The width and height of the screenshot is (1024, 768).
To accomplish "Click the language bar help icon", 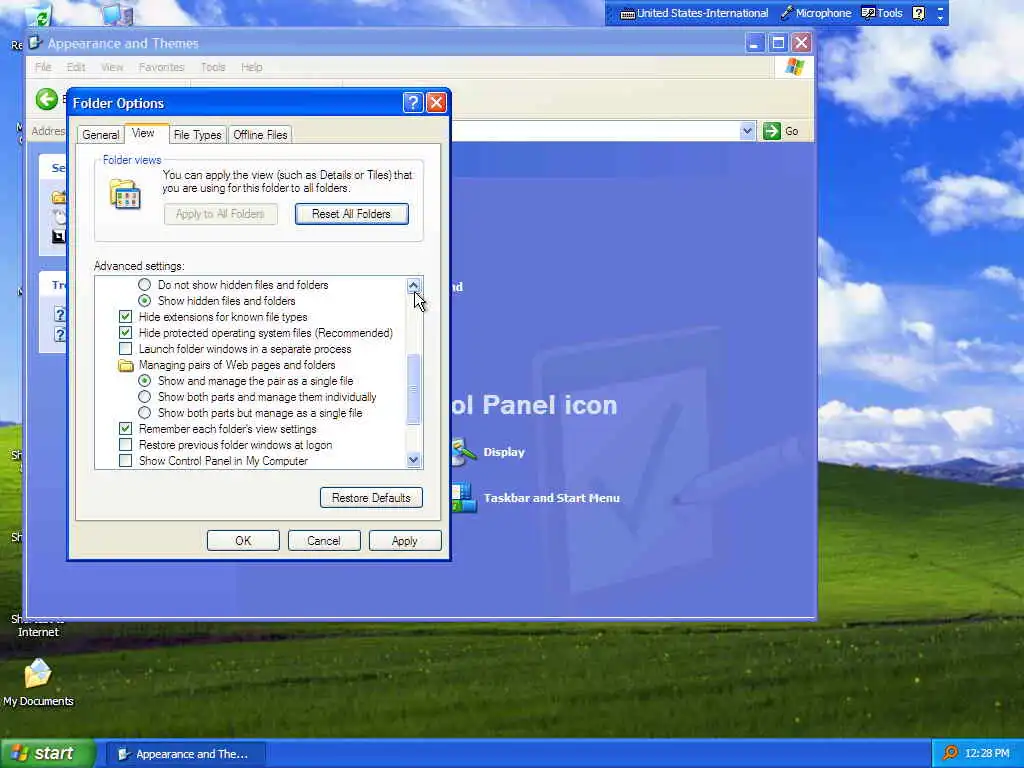I will (918, 13).
